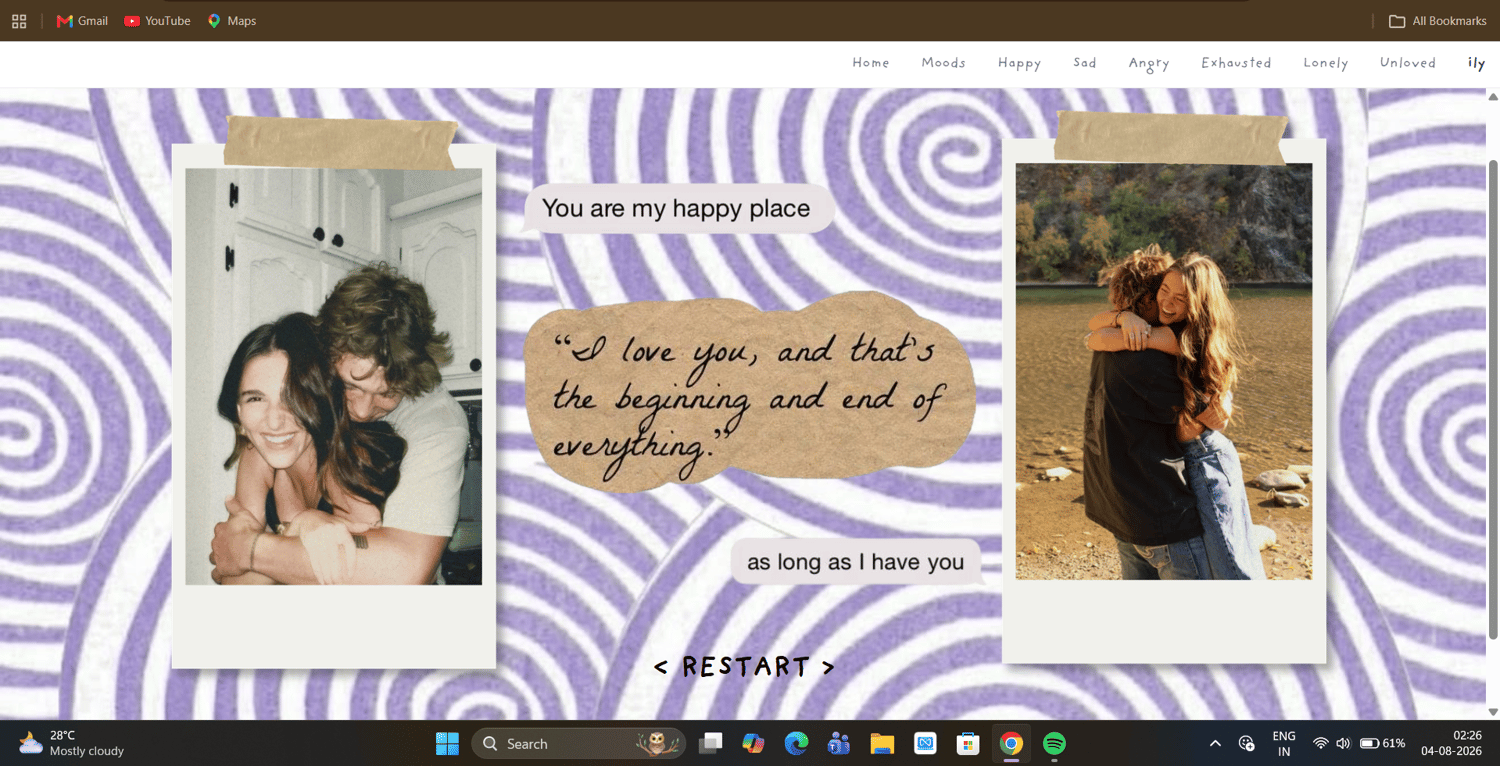Viewport: 1500px width, 766px height.
Task: Change the ENG IN input language
Action: pos(1284,743)
